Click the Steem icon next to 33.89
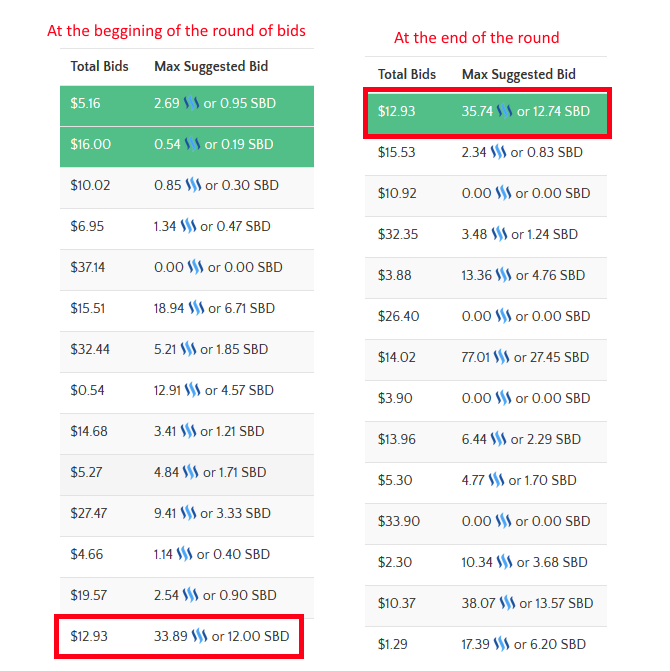Viewport: 670px width, 671px height. click(x=199, y=636)
